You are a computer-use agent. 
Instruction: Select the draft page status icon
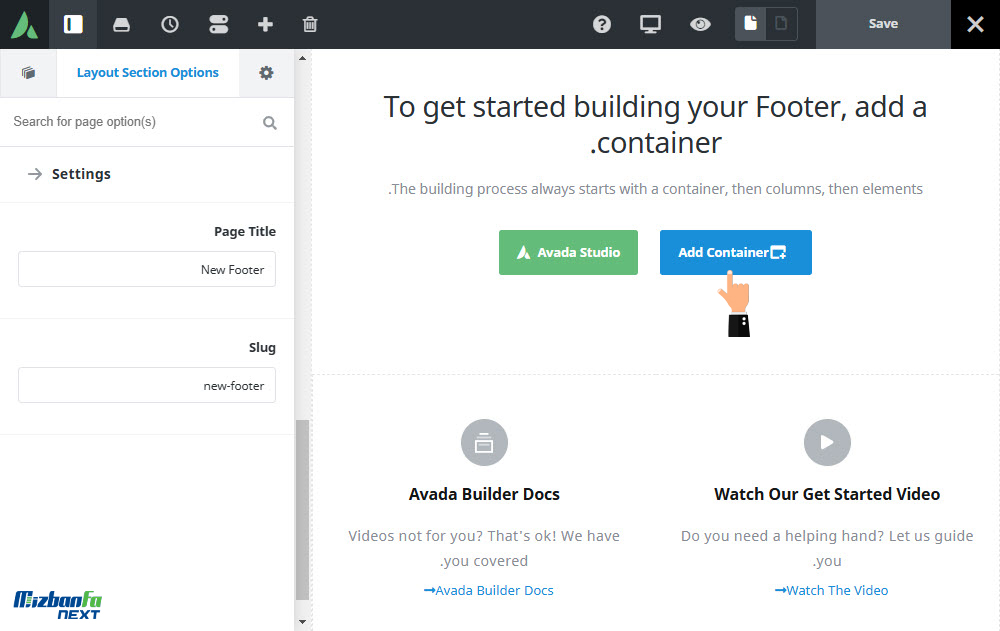[781, 24]
